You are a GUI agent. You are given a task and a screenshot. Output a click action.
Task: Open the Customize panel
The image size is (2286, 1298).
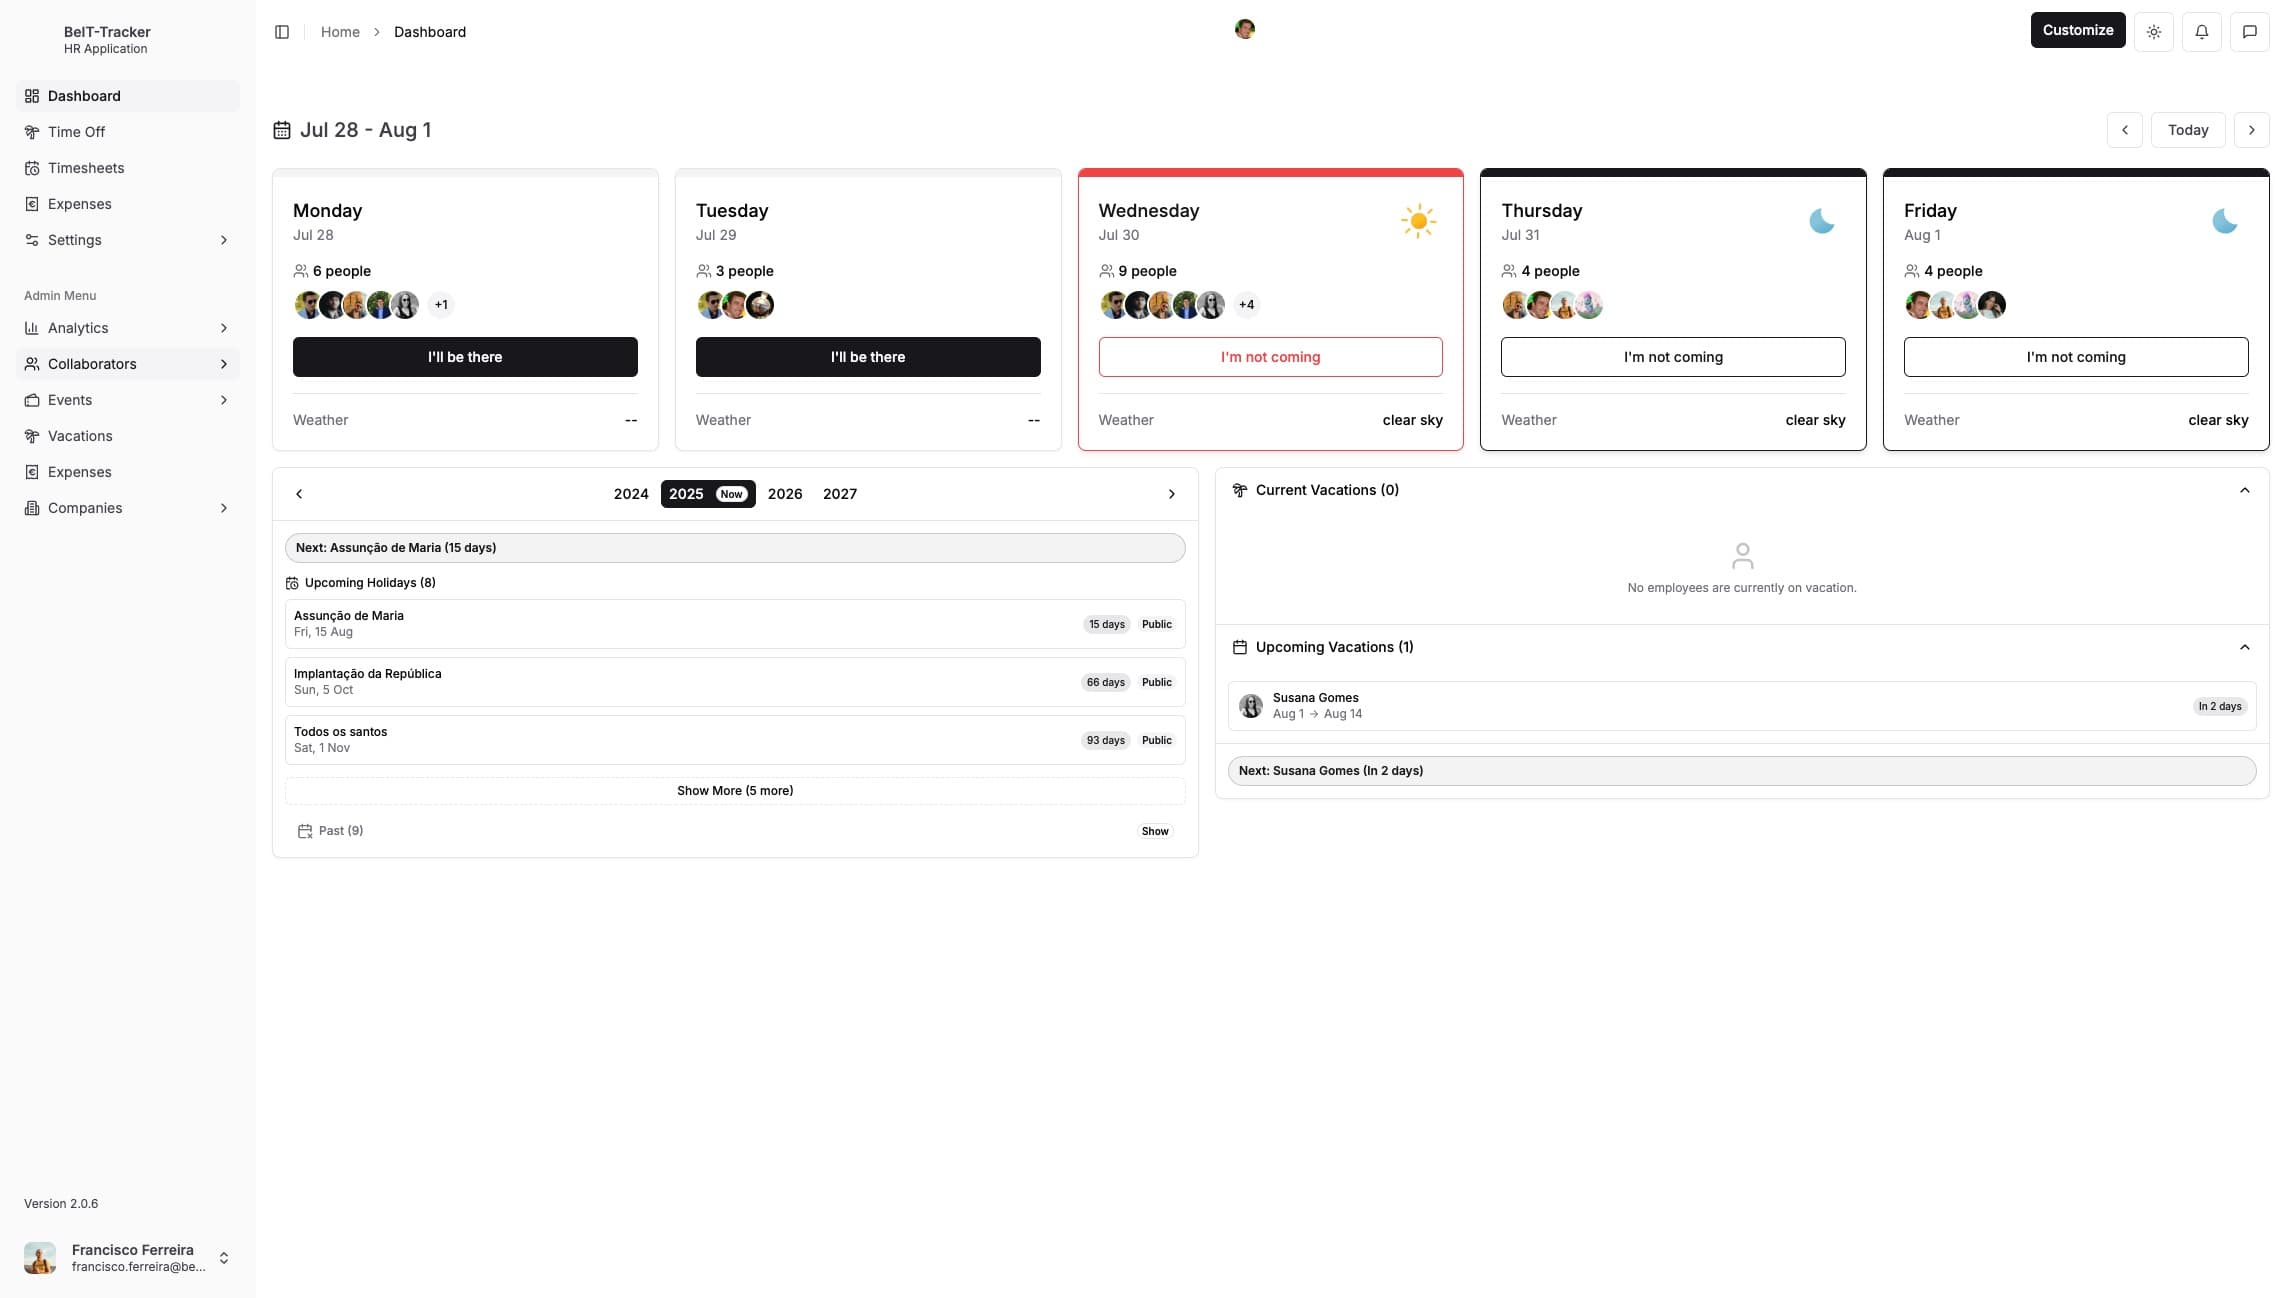[2077, 29]
